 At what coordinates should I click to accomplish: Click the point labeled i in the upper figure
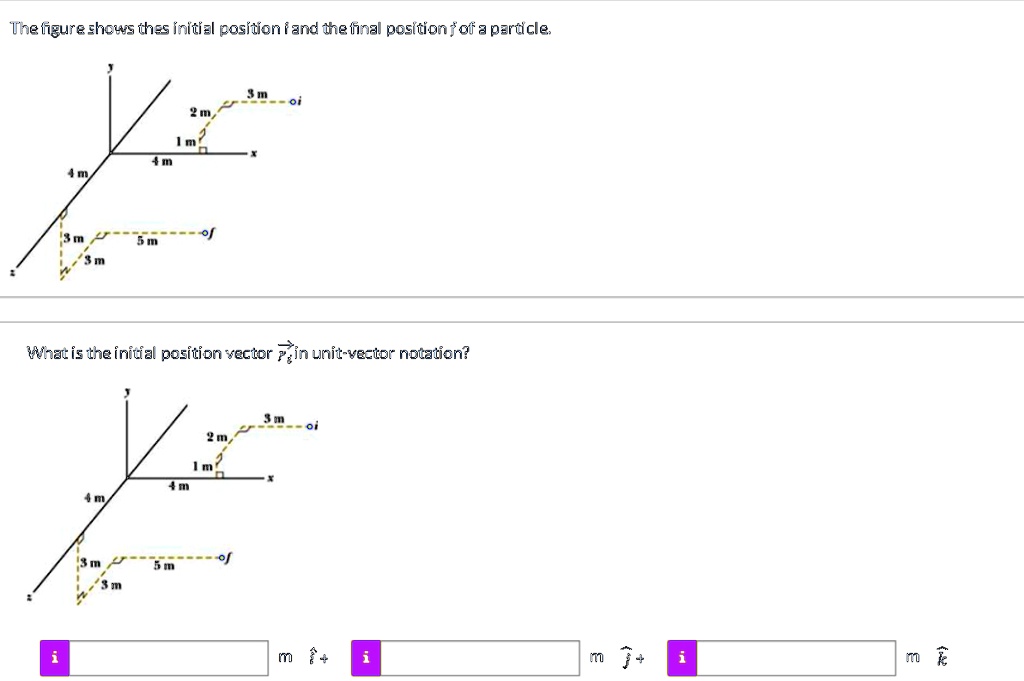point(291,101)
